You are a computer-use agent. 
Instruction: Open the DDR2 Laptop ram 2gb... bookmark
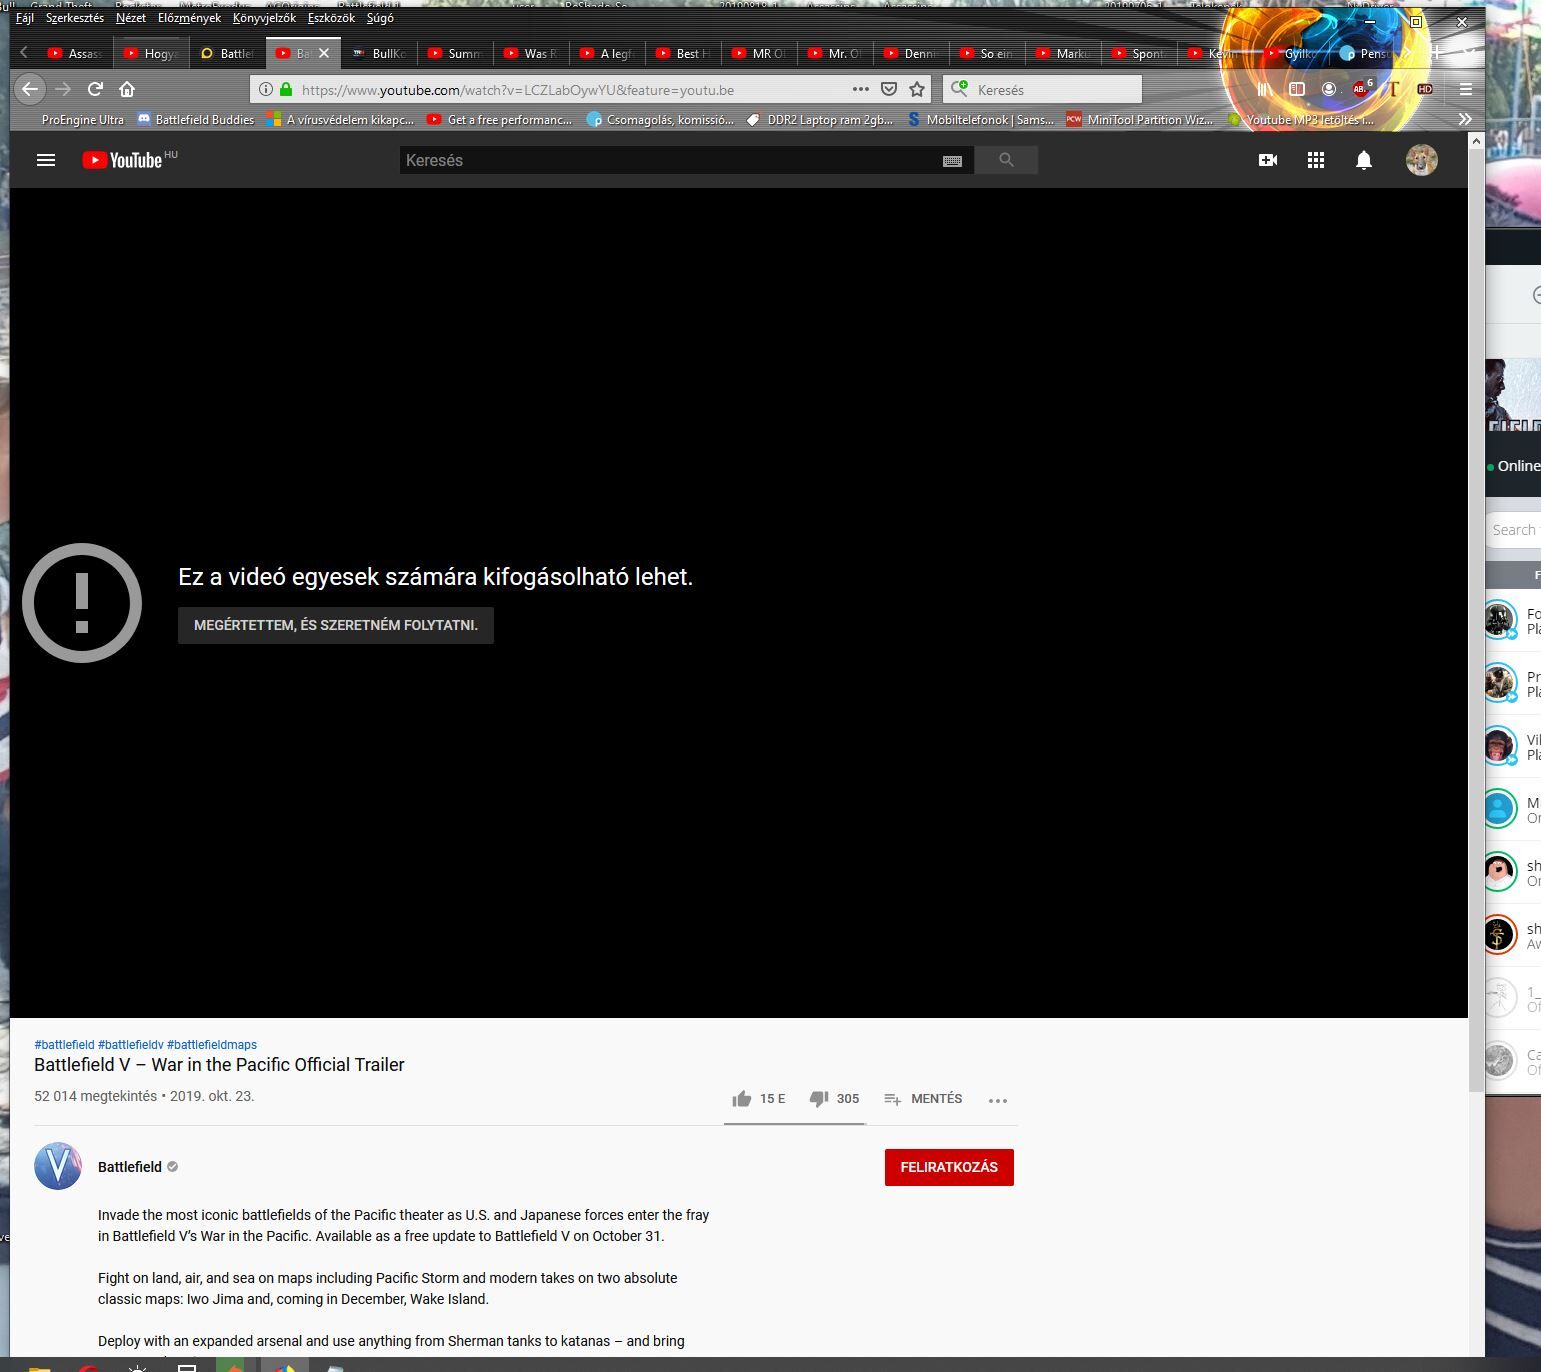point(821,119)
